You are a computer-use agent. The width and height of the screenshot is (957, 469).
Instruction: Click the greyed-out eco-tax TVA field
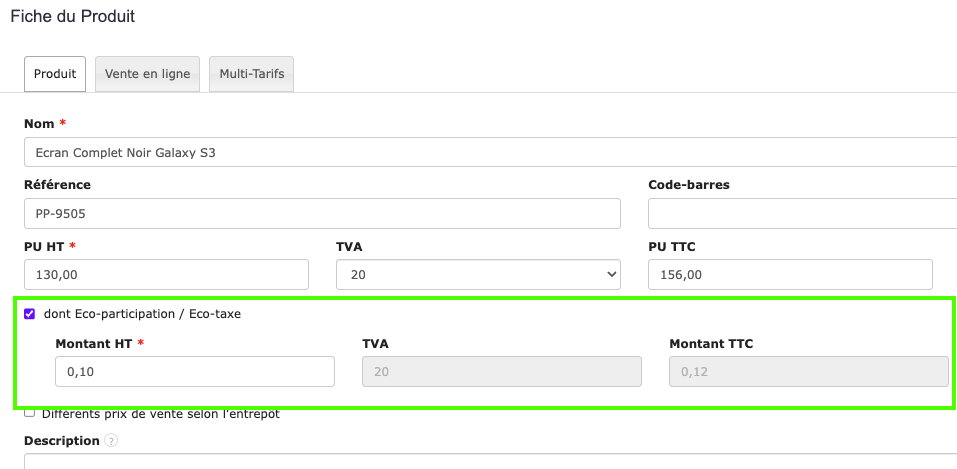pos(500,372)
